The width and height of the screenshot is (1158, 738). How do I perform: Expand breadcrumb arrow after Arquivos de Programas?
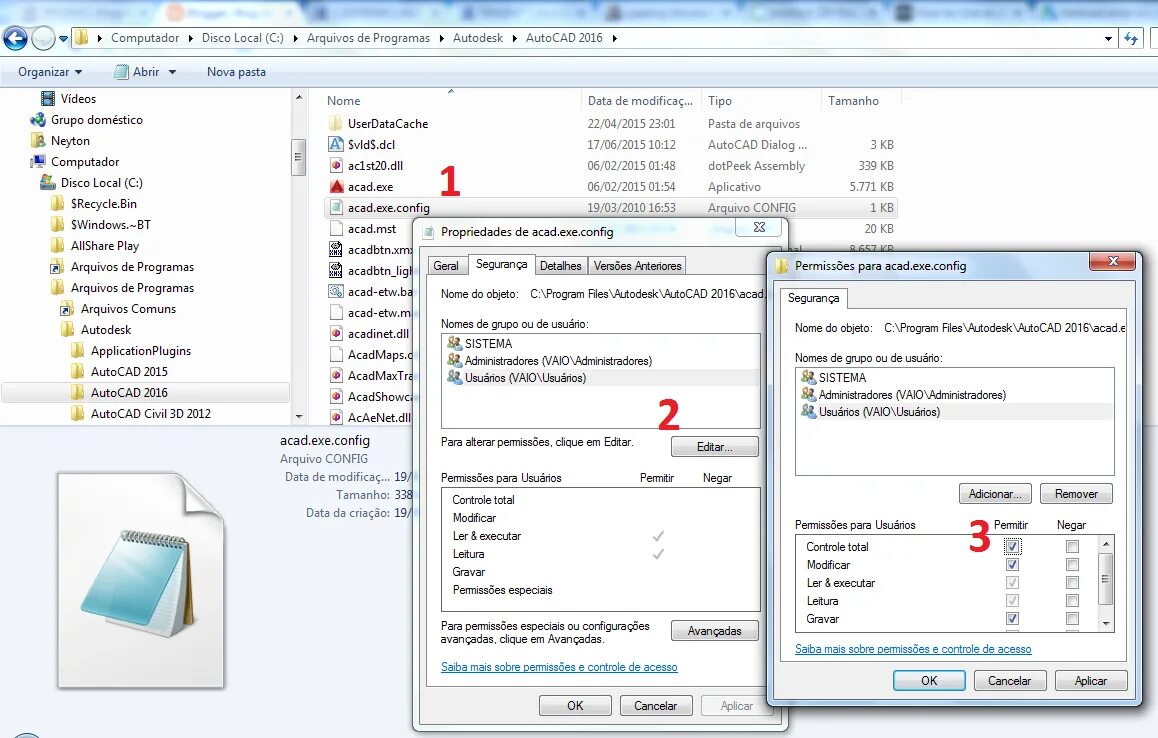[442, 38]
